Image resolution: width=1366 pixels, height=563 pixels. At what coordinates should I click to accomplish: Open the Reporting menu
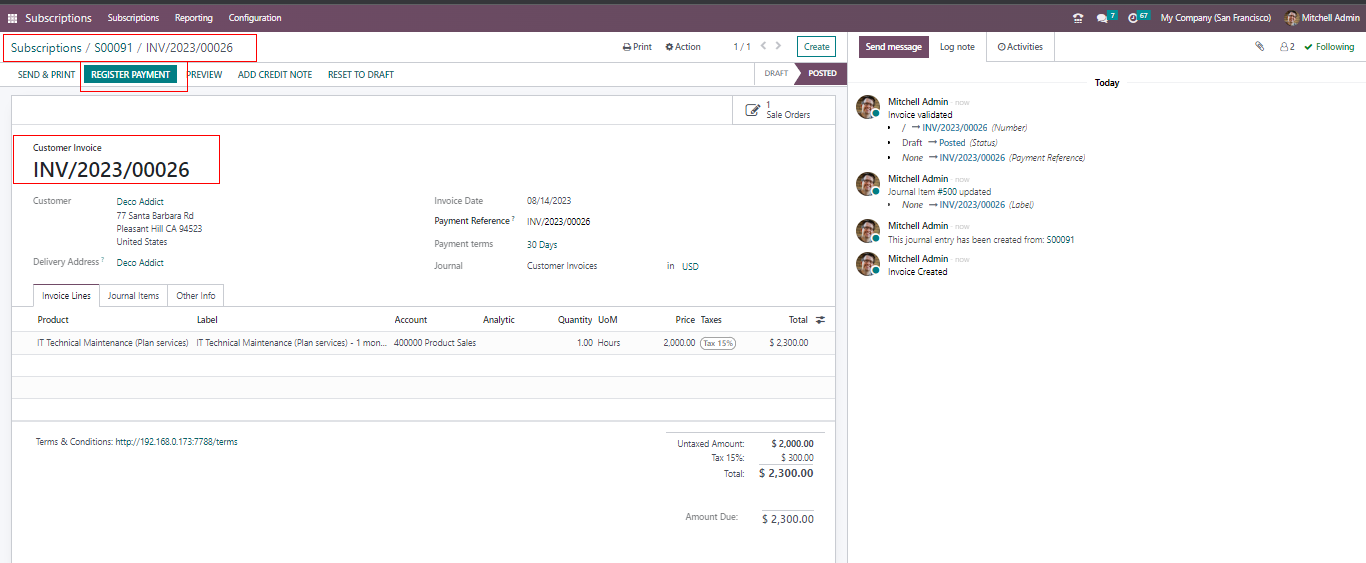pos(193,18)
